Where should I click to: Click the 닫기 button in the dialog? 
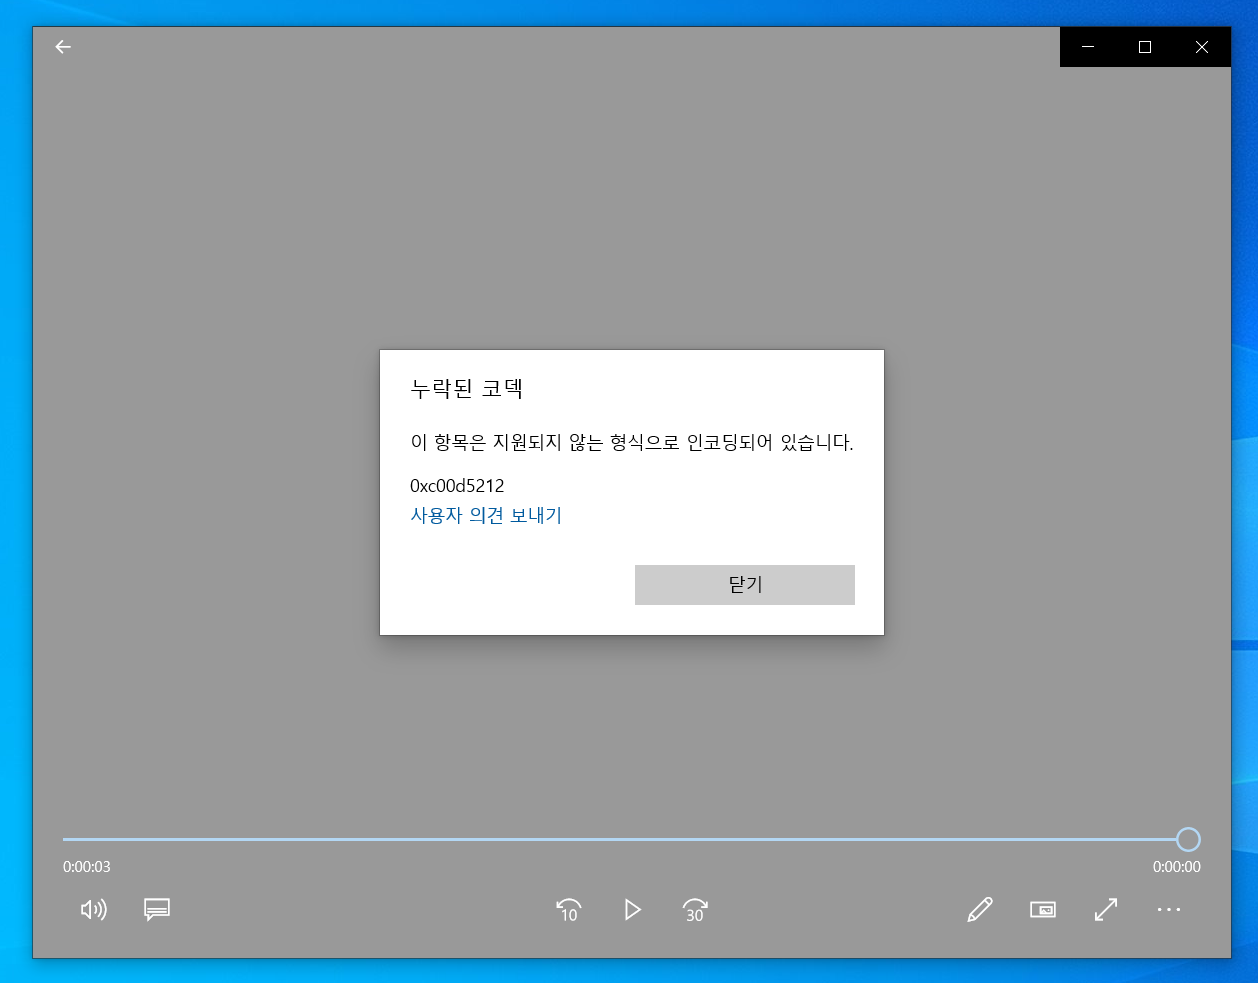coord(745,585)
